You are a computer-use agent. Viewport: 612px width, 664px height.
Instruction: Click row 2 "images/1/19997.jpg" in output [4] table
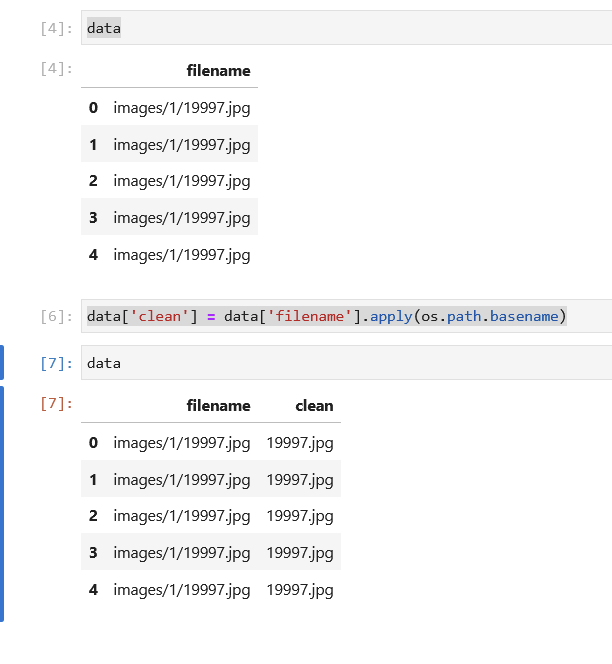pyautogui.click(x=182, y=181)
